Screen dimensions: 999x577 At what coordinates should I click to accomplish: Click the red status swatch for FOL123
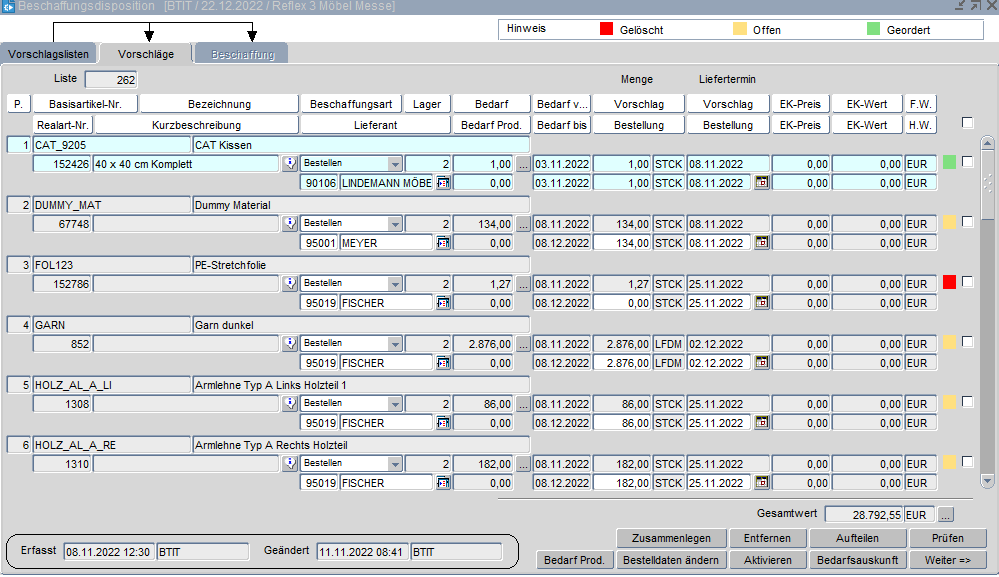coord(949,283)
